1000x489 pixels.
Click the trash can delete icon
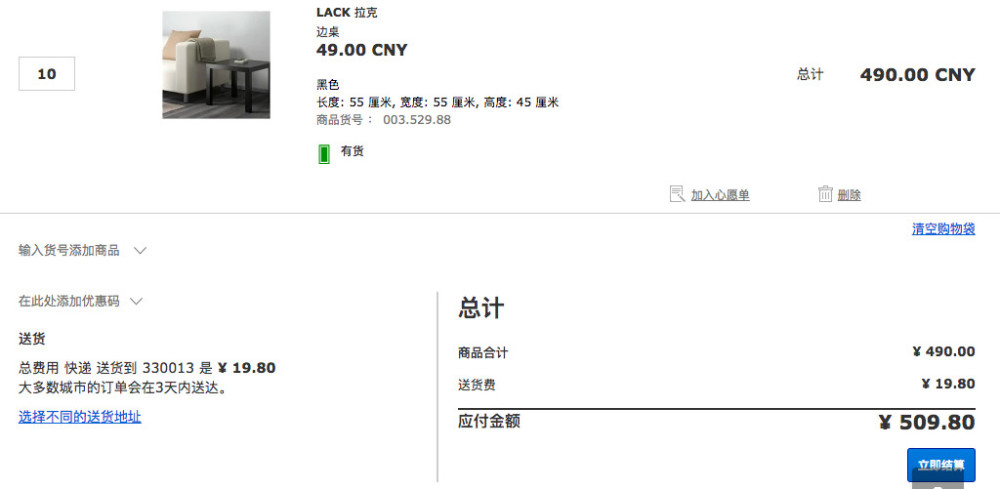tap(825, 194)
